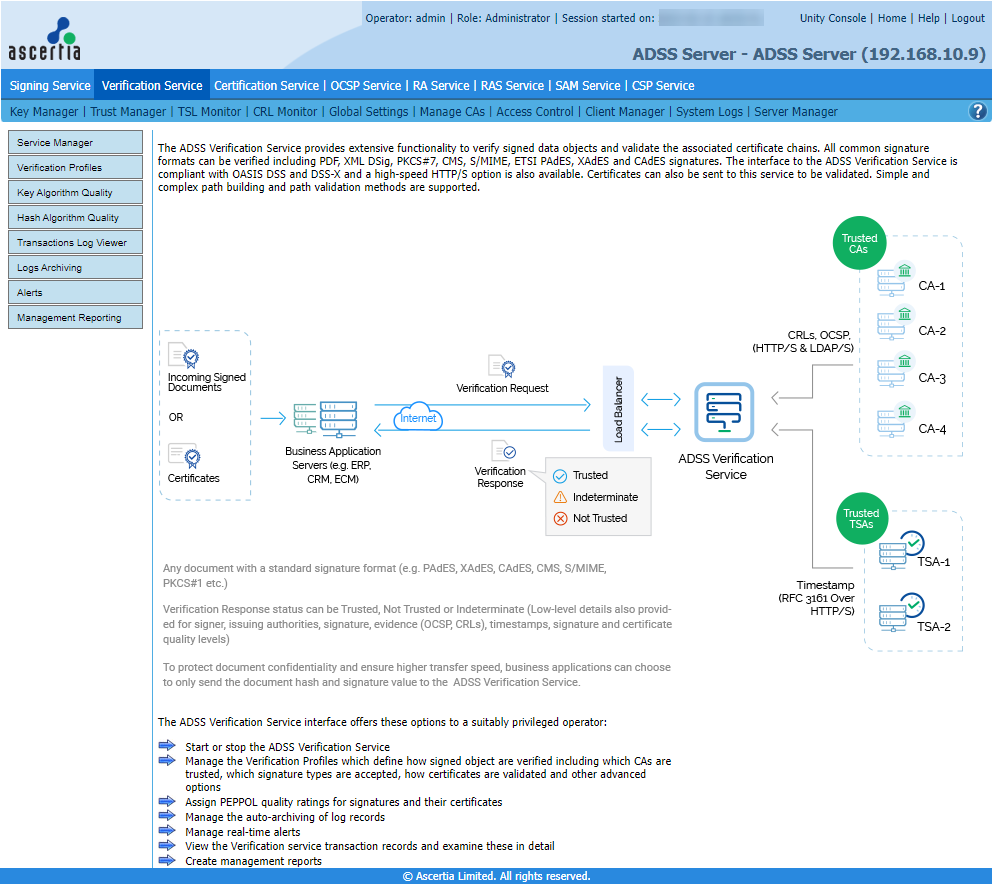Switch to the Signing Service tab
992x886 pixels.
(50, 85)
